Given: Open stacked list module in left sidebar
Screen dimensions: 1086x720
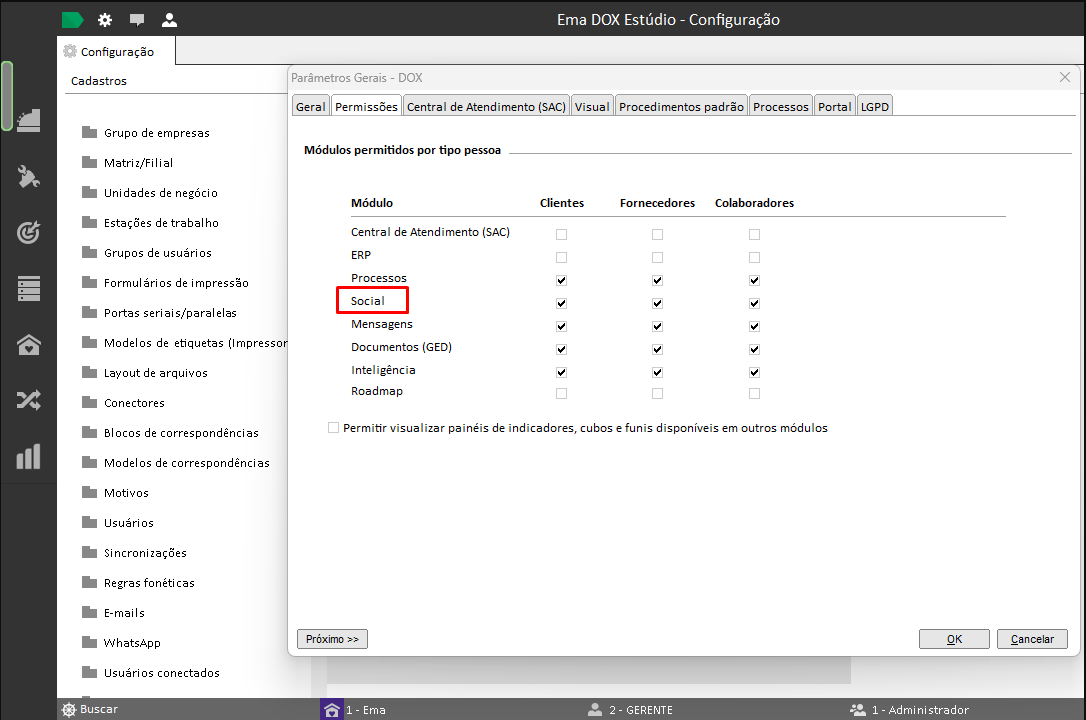Looking at the screenshot, I should [x=28, y=288].
